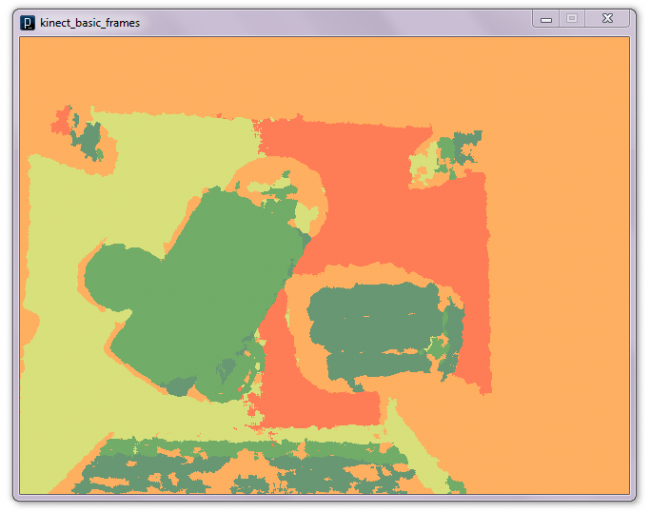Minimize the kinect_basic_frames window

click(x=546, y=19)
